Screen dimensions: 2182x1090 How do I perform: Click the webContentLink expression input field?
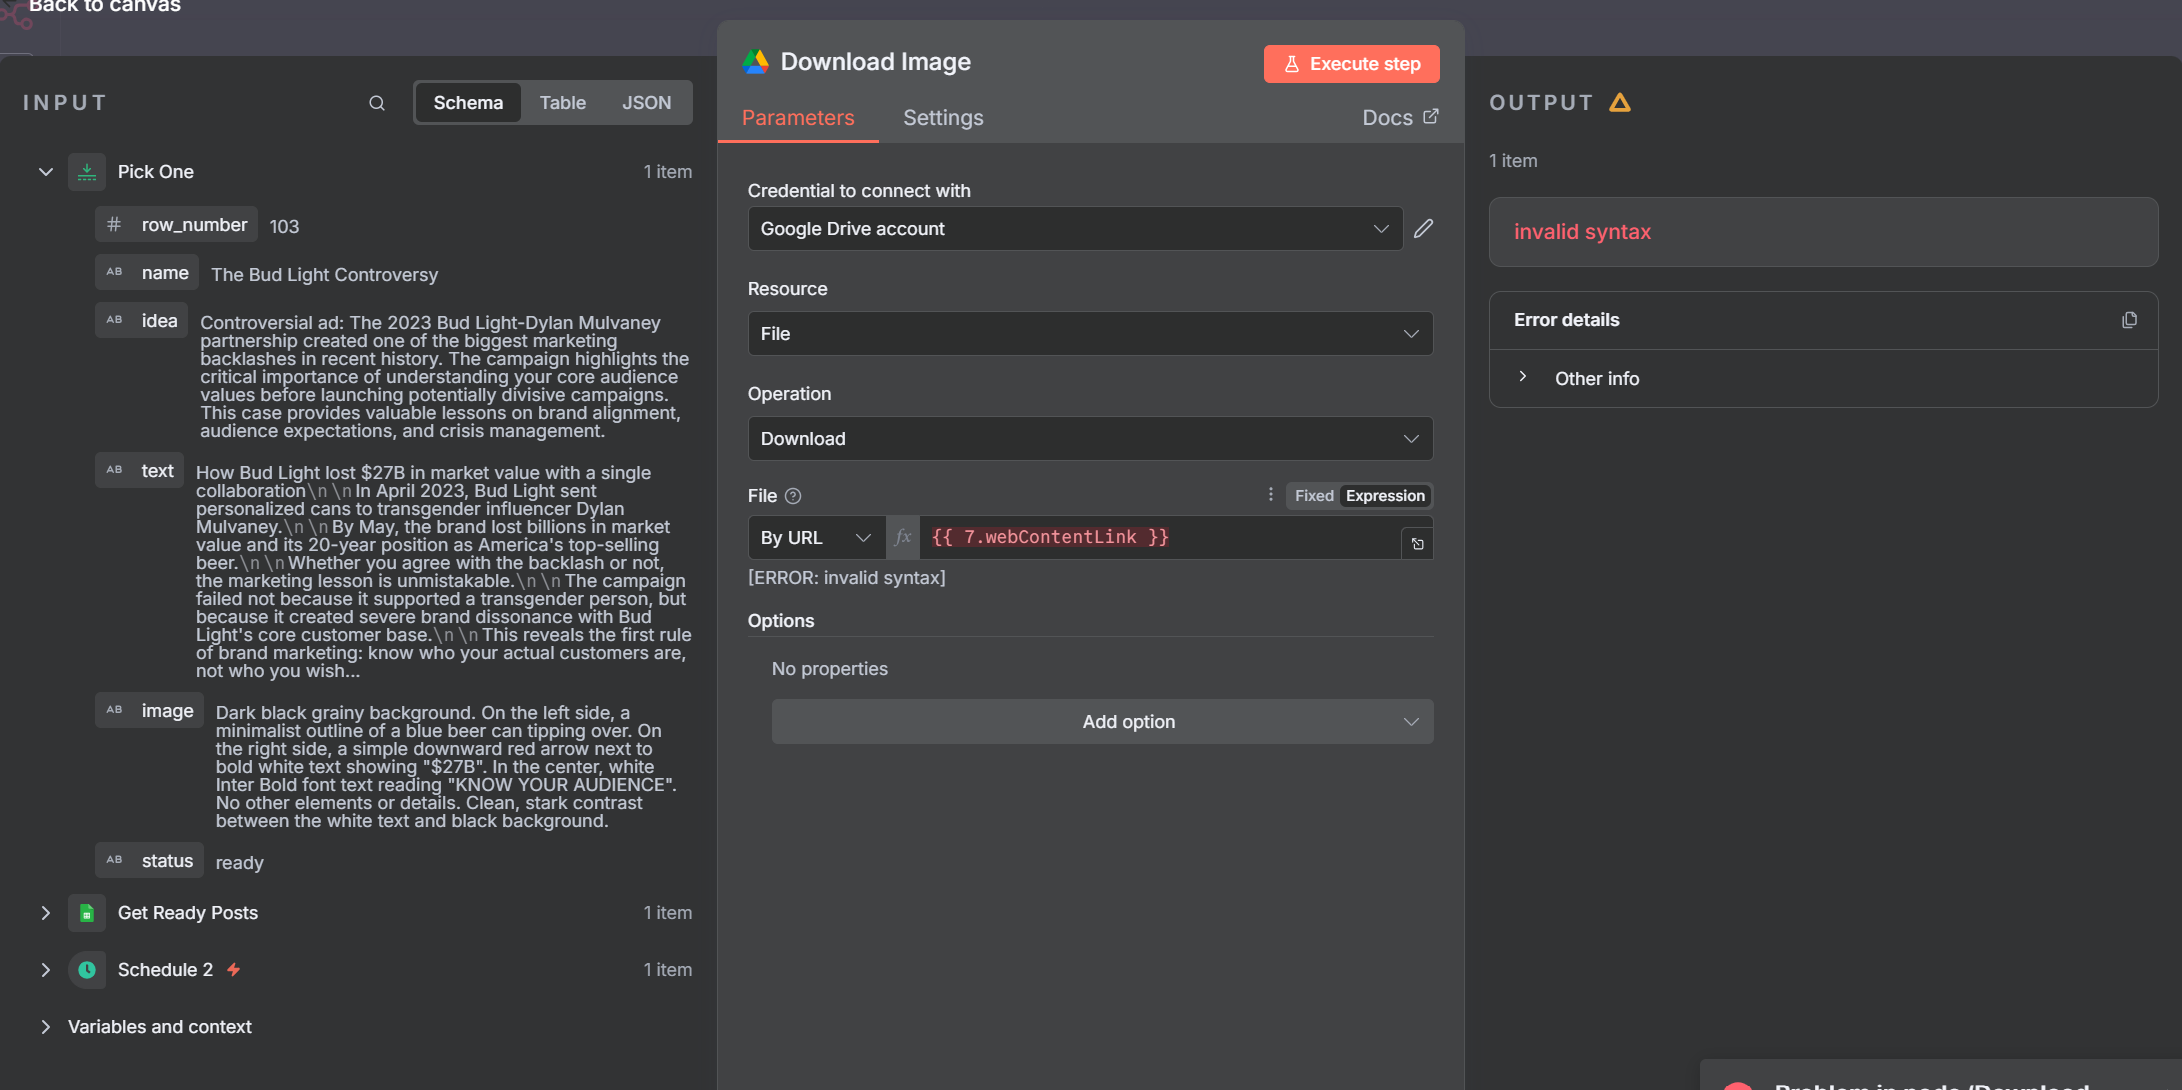click(x=1160, y=538)
